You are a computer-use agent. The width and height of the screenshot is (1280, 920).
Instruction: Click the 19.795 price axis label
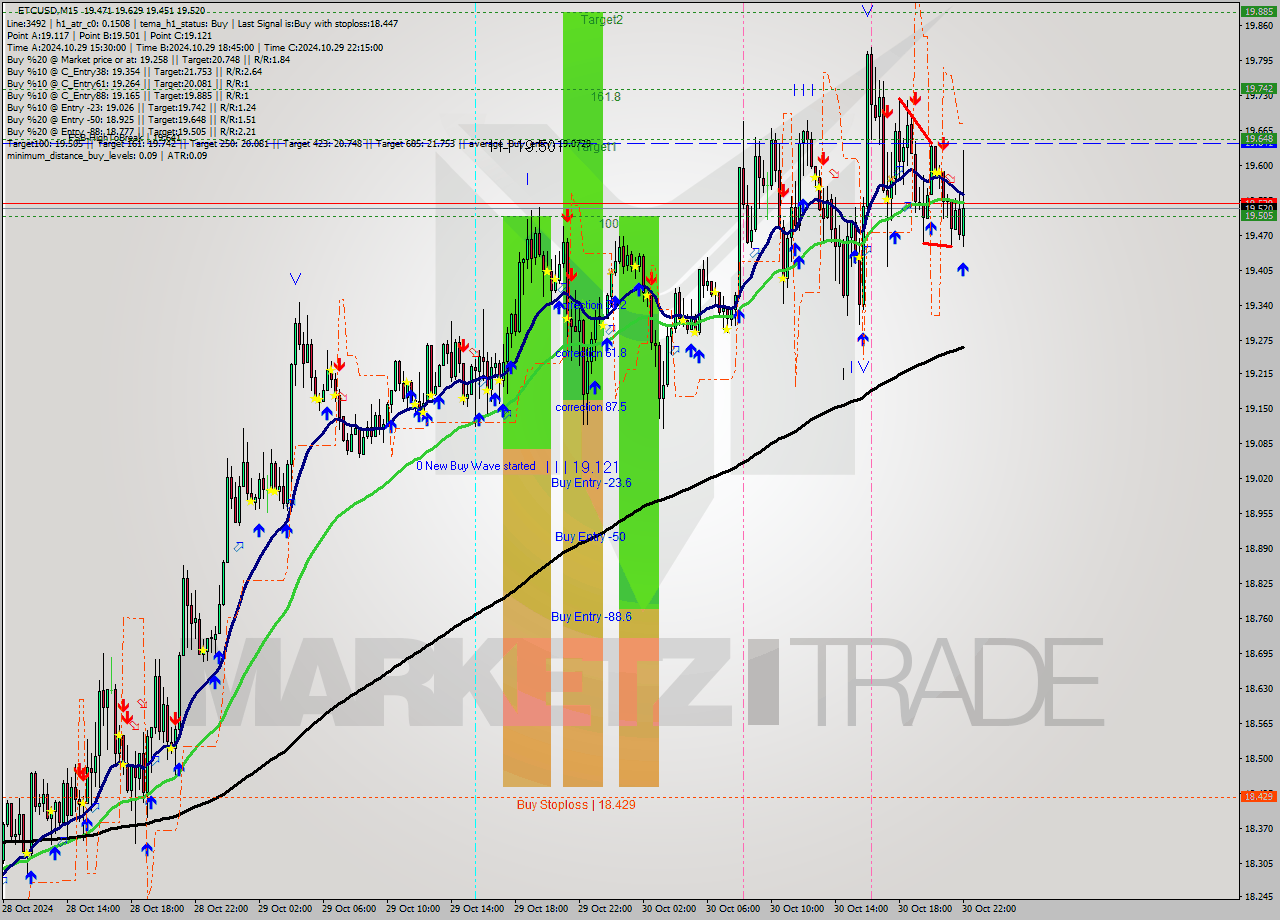1258,60
